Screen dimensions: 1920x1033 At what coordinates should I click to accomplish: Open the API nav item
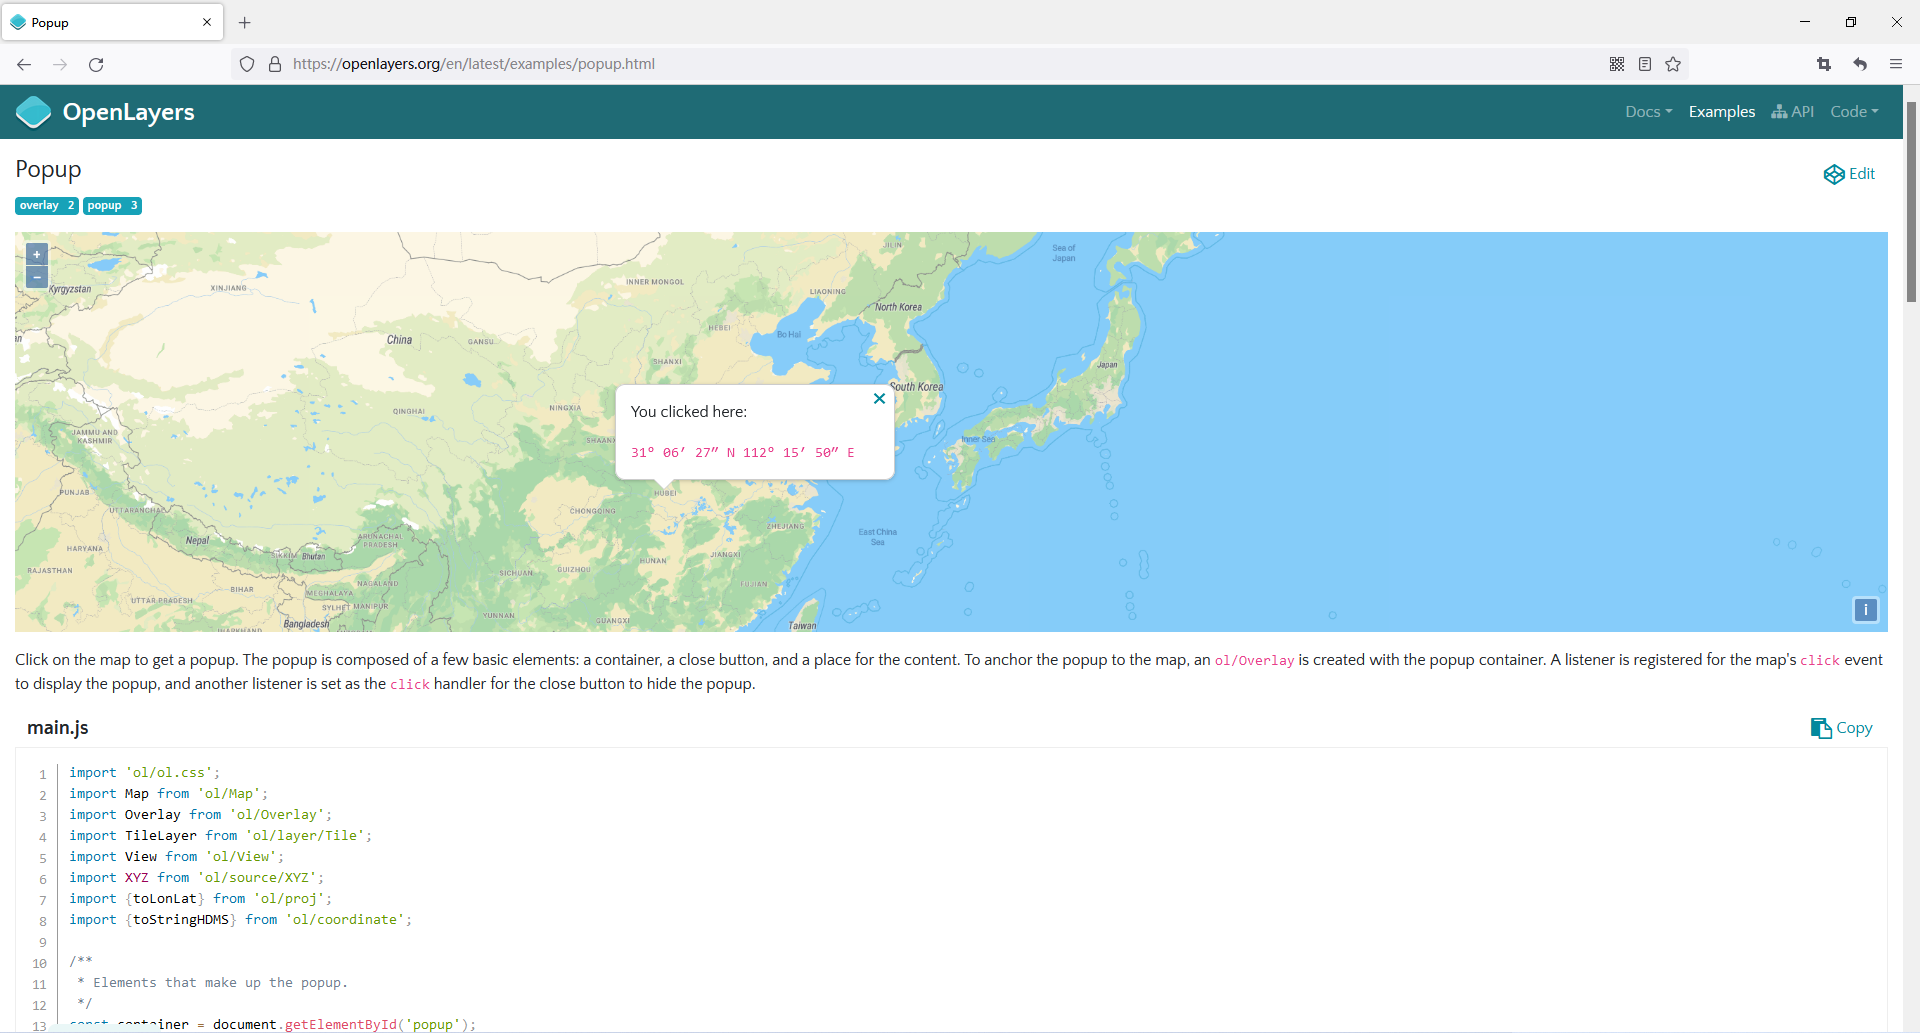point(1792,112)
